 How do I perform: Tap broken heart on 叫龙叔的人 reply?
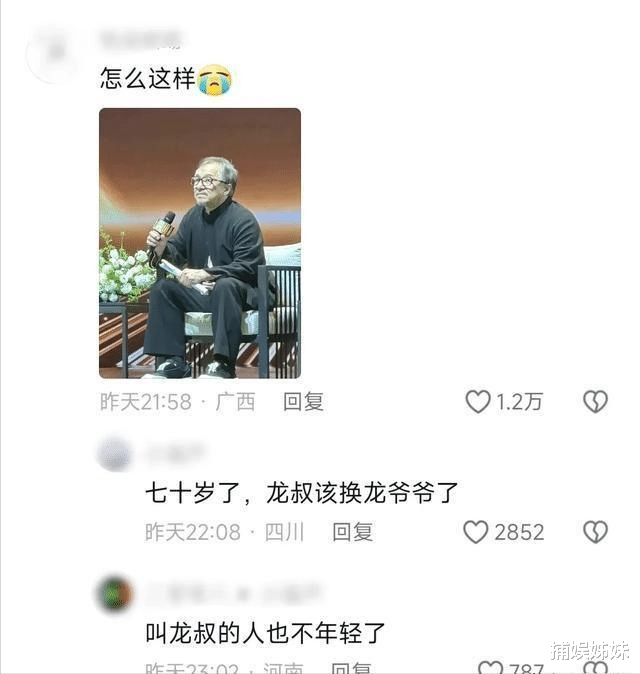click(x=596, y=668)
